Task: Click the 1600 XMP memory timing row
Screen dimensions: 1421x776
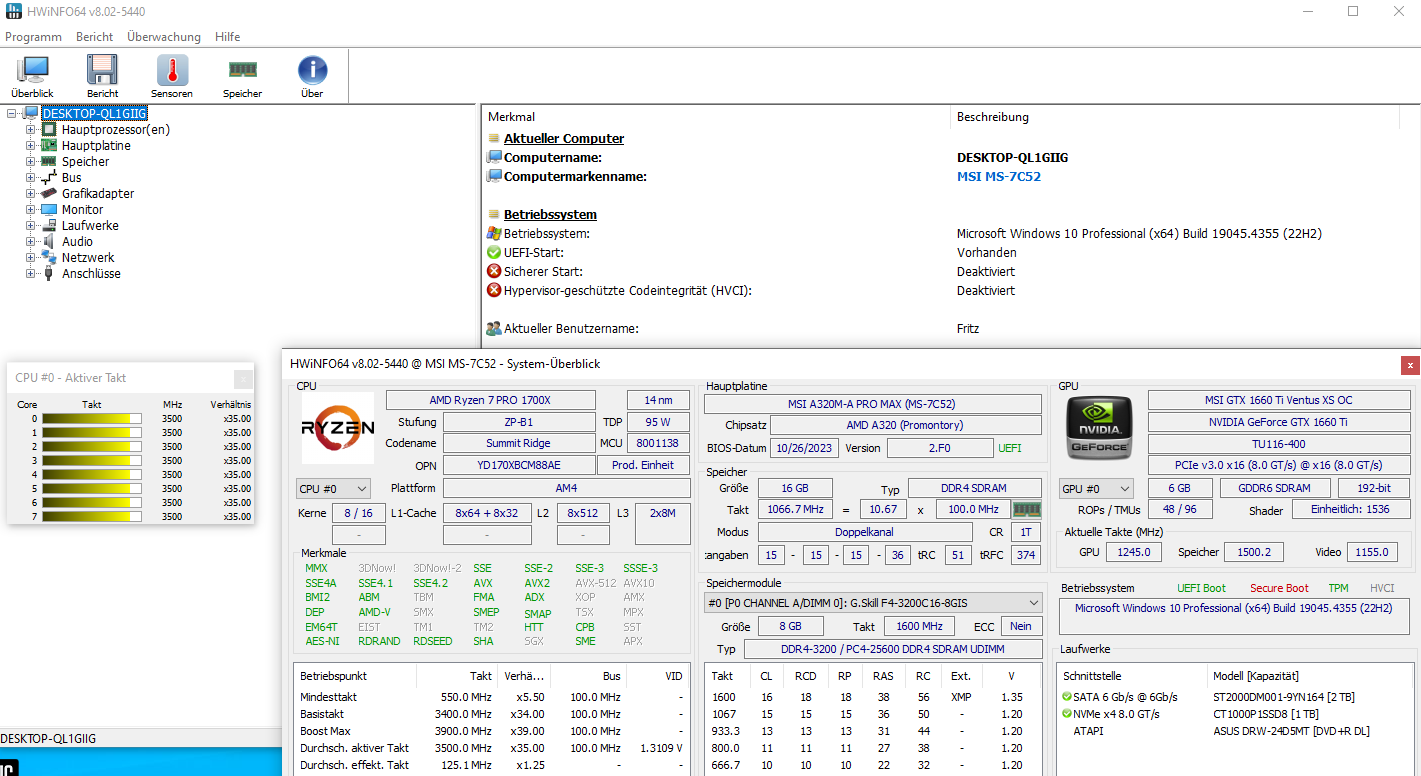Action: [x=873, y=697]
